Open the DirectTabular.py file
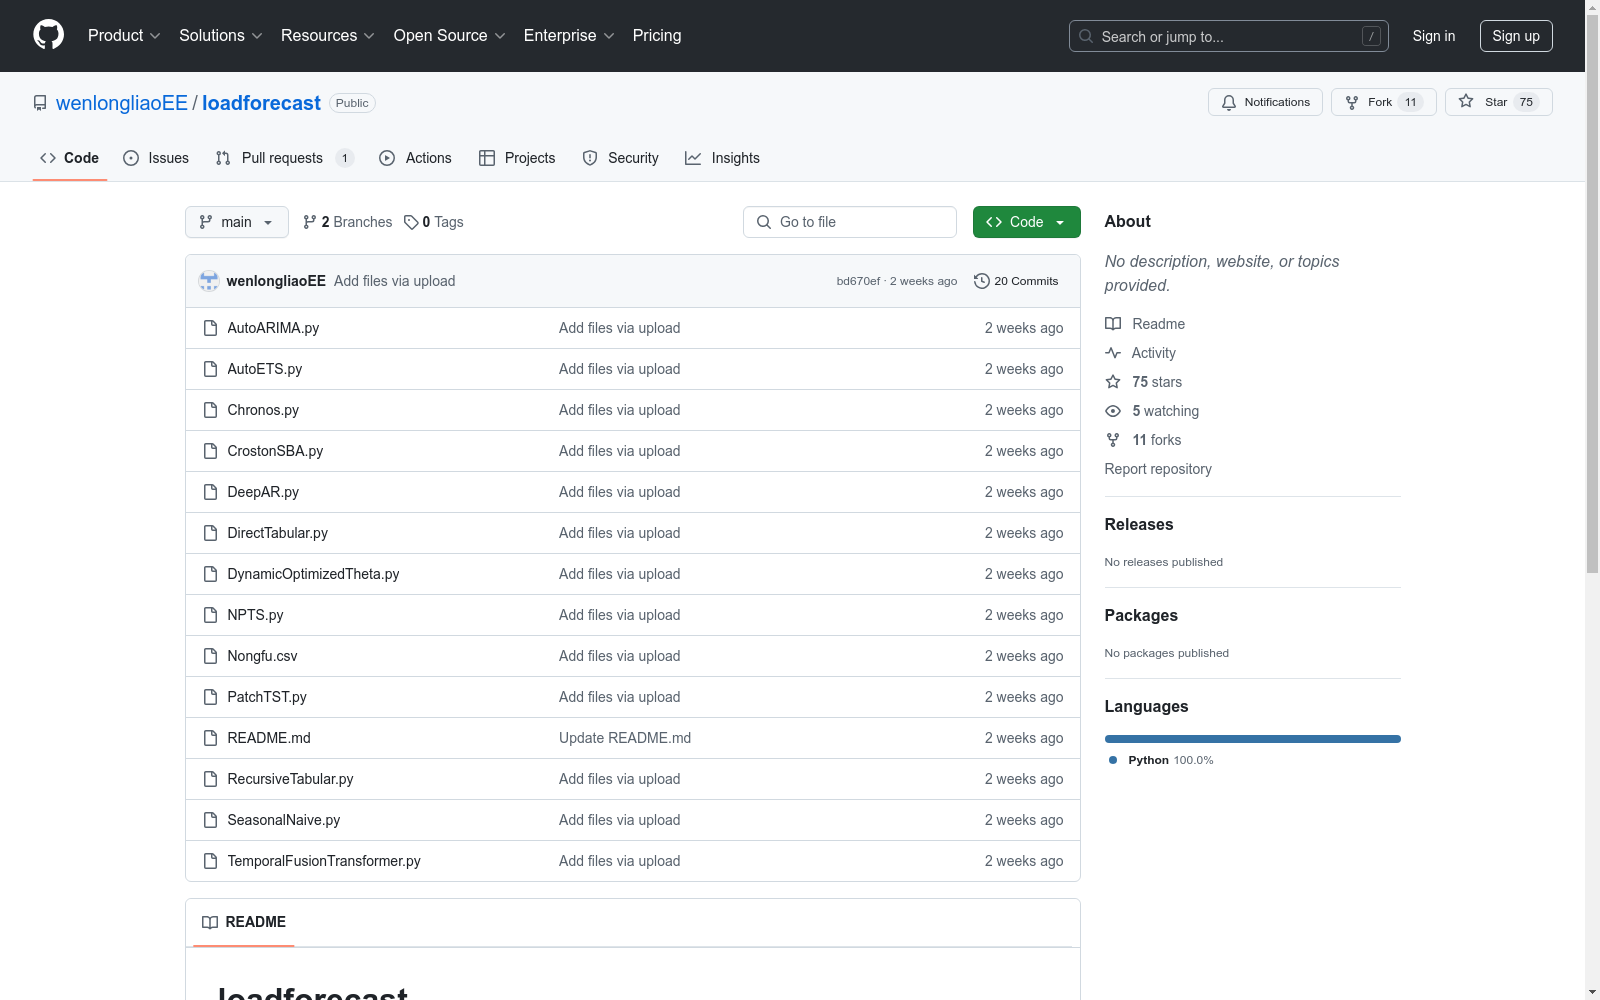1600x1000 pixels. point(277,533)
